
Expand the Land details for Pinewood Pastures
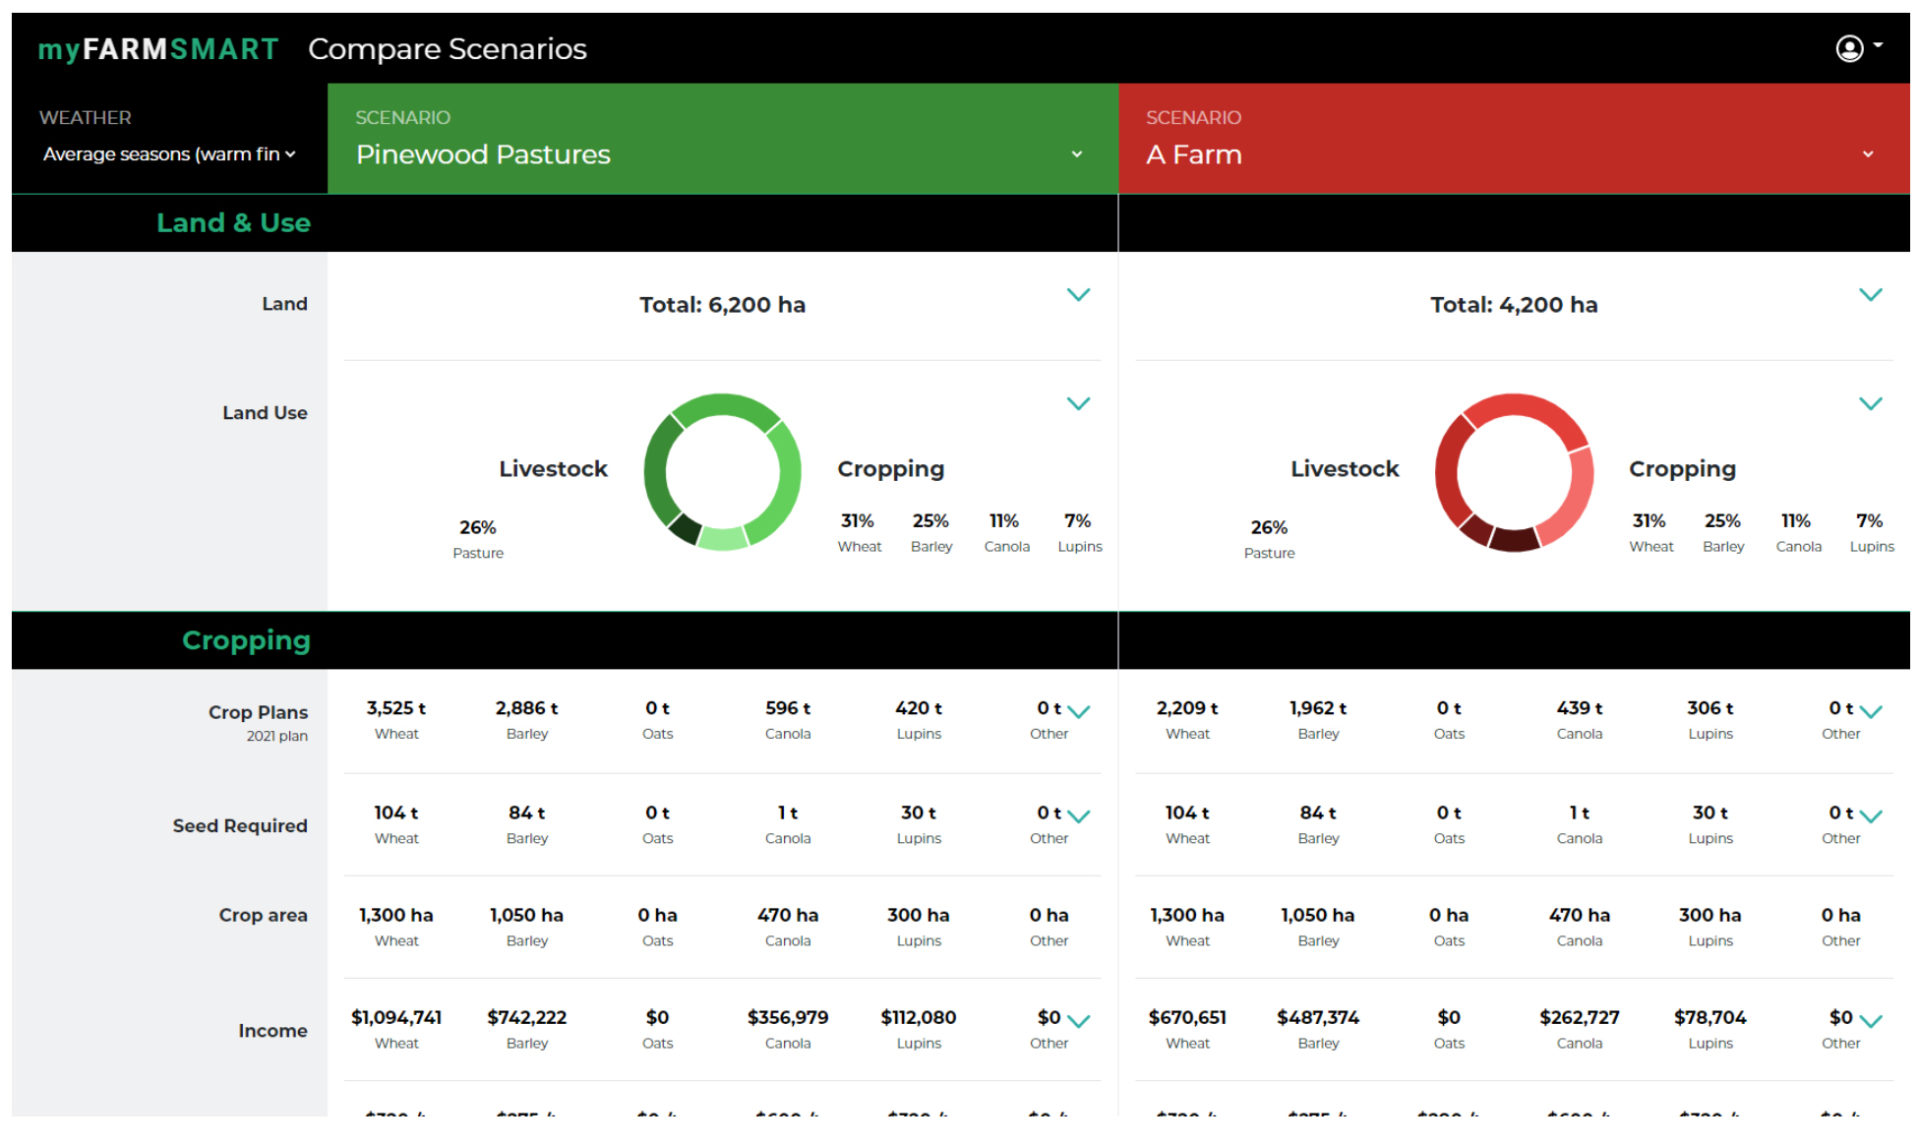(1078, 295)
